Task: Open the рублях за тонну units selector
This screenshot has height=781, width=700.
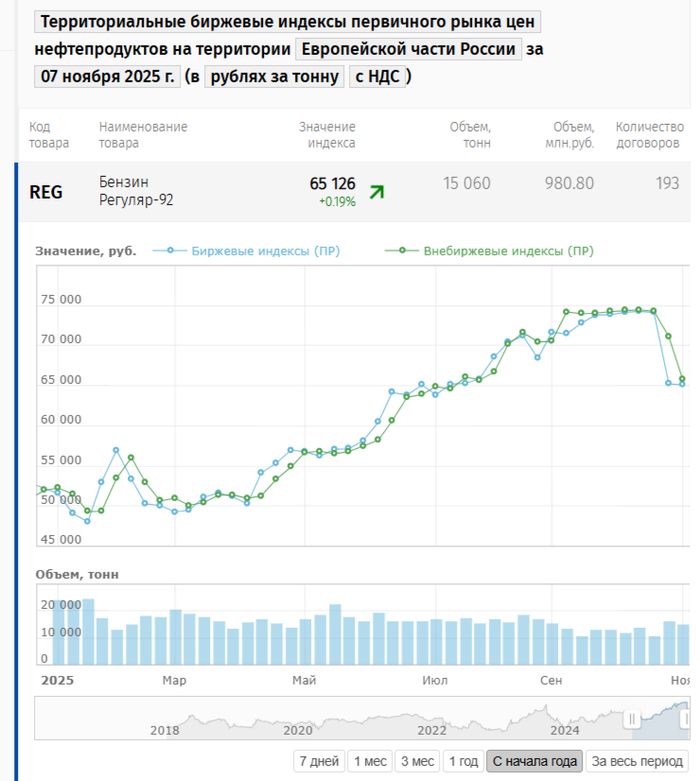Action: point(273,76)
